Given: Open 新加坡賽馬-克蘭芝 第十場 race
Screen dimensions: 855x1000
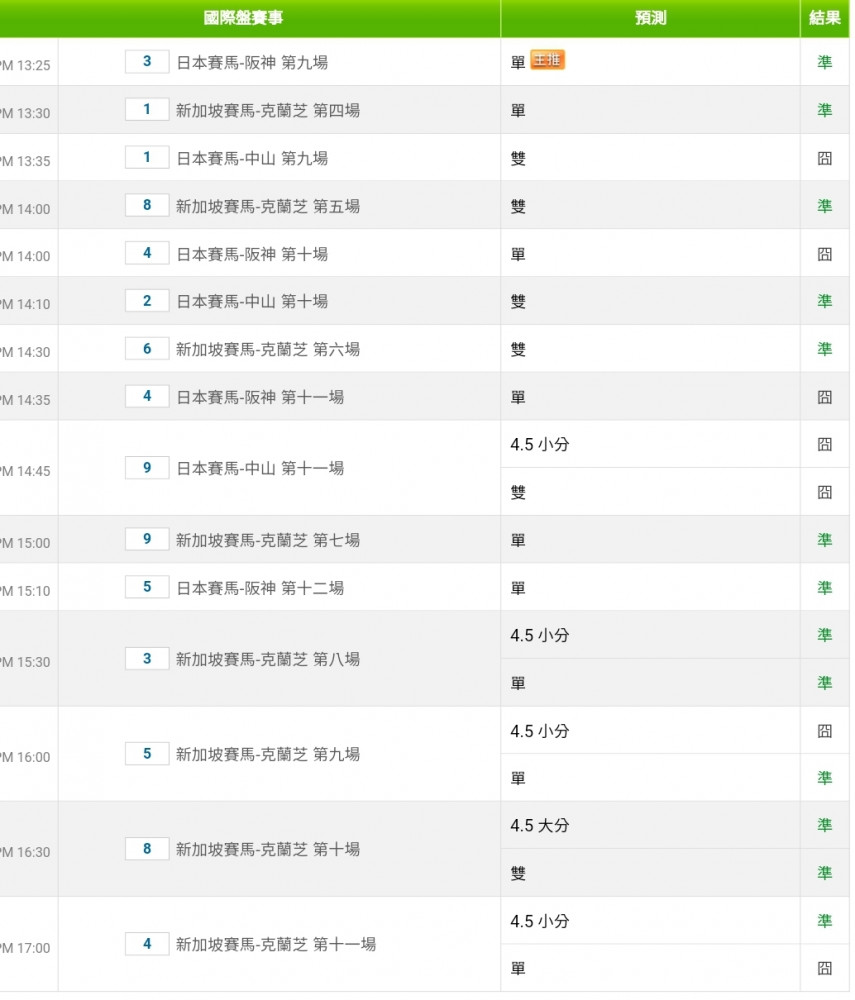Looking at the screenshot, I should click(x=268, y=849).
